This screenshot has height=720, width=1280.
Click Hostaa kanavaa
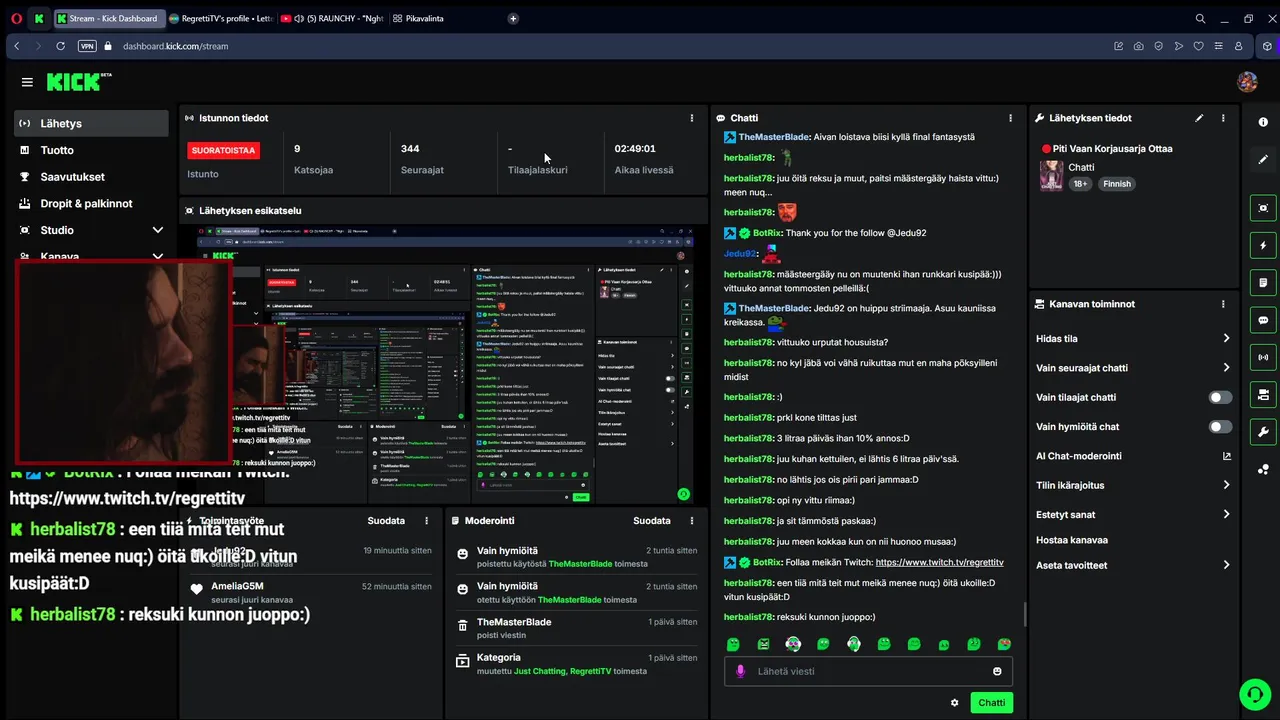(x=1072, y=540)
